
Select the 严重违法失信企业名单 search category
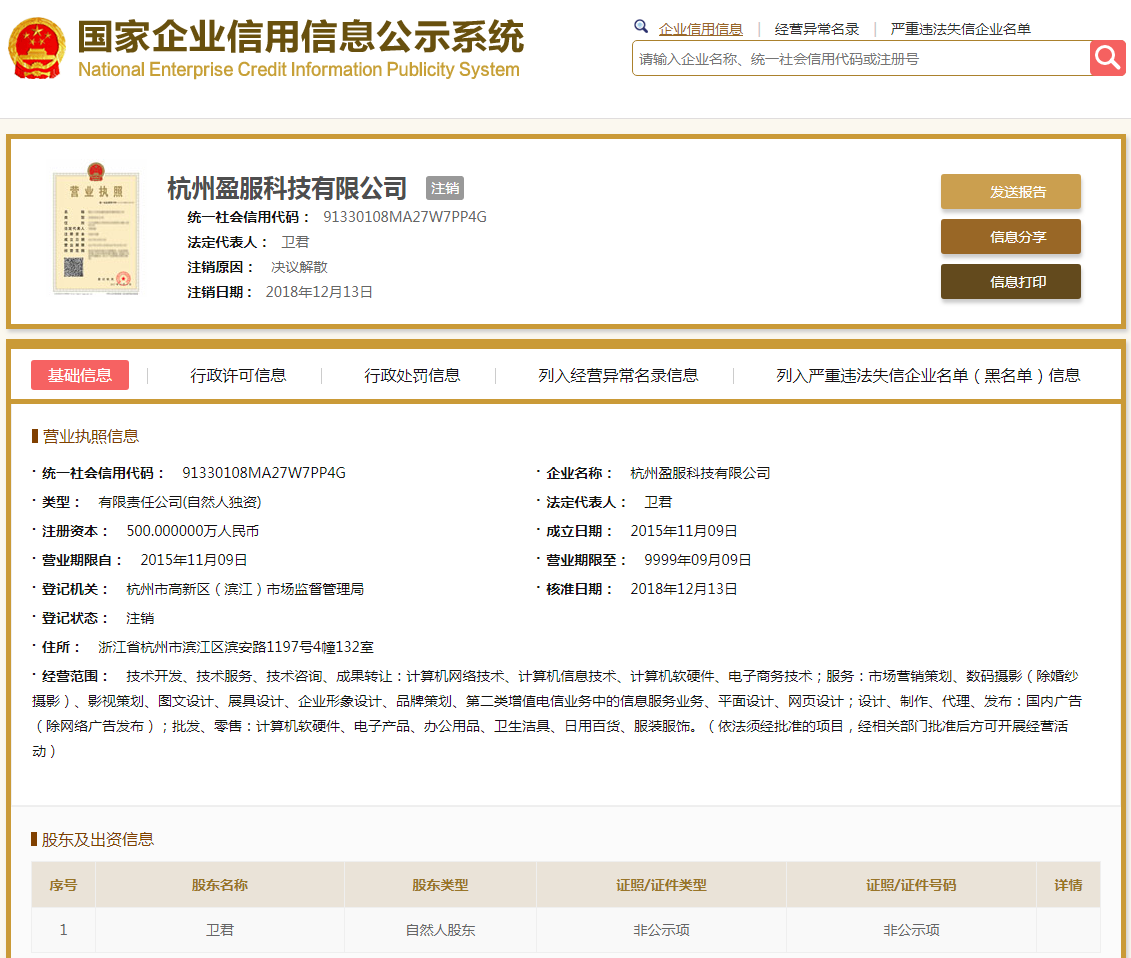pos(960,29)
